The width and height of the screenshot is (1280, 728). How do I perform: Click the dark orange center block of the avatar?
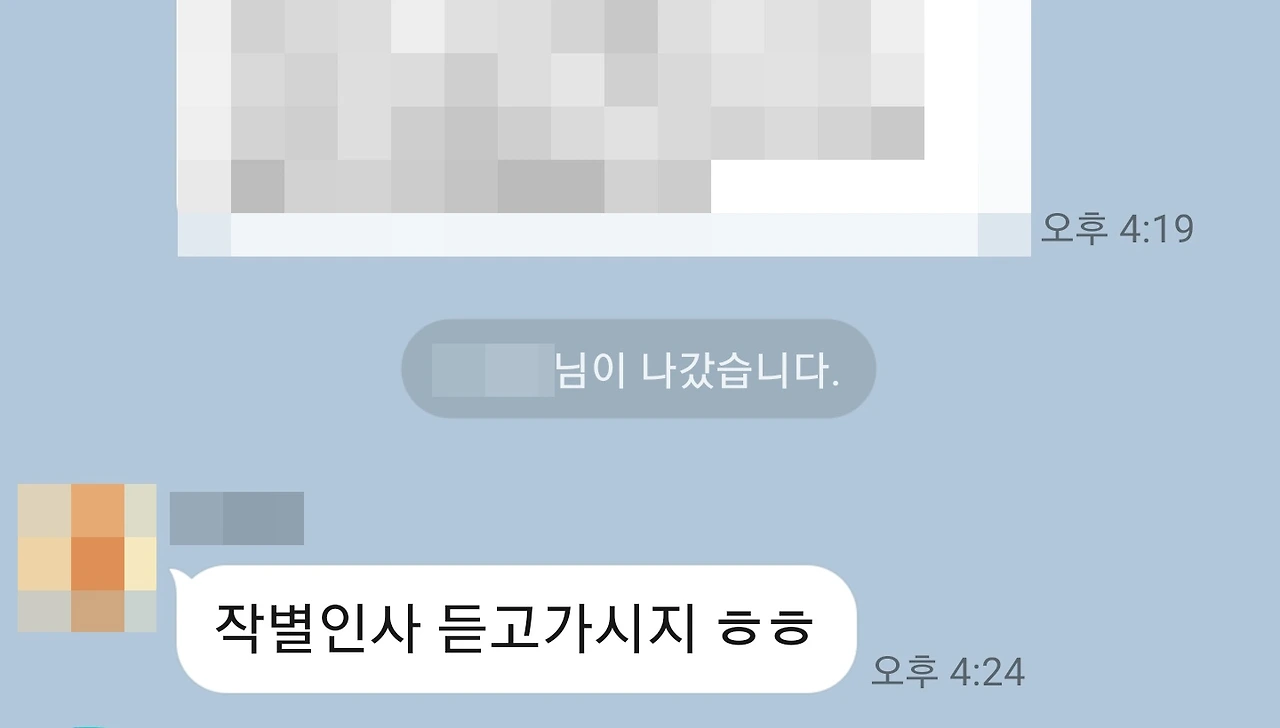(x=98, y=563)
